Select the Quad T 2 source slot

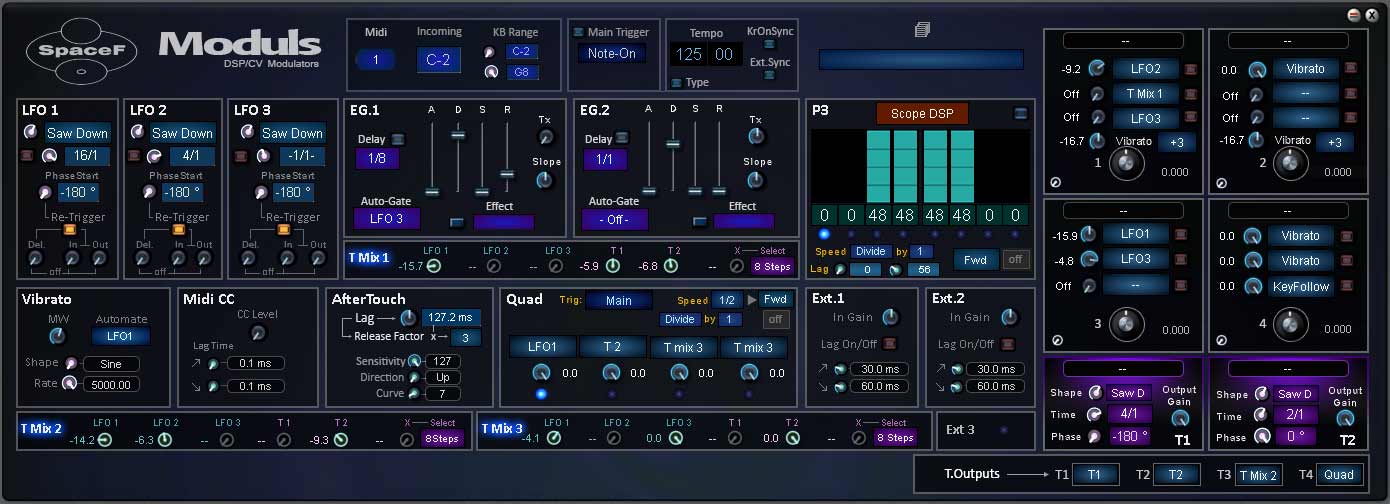[612, 347]
